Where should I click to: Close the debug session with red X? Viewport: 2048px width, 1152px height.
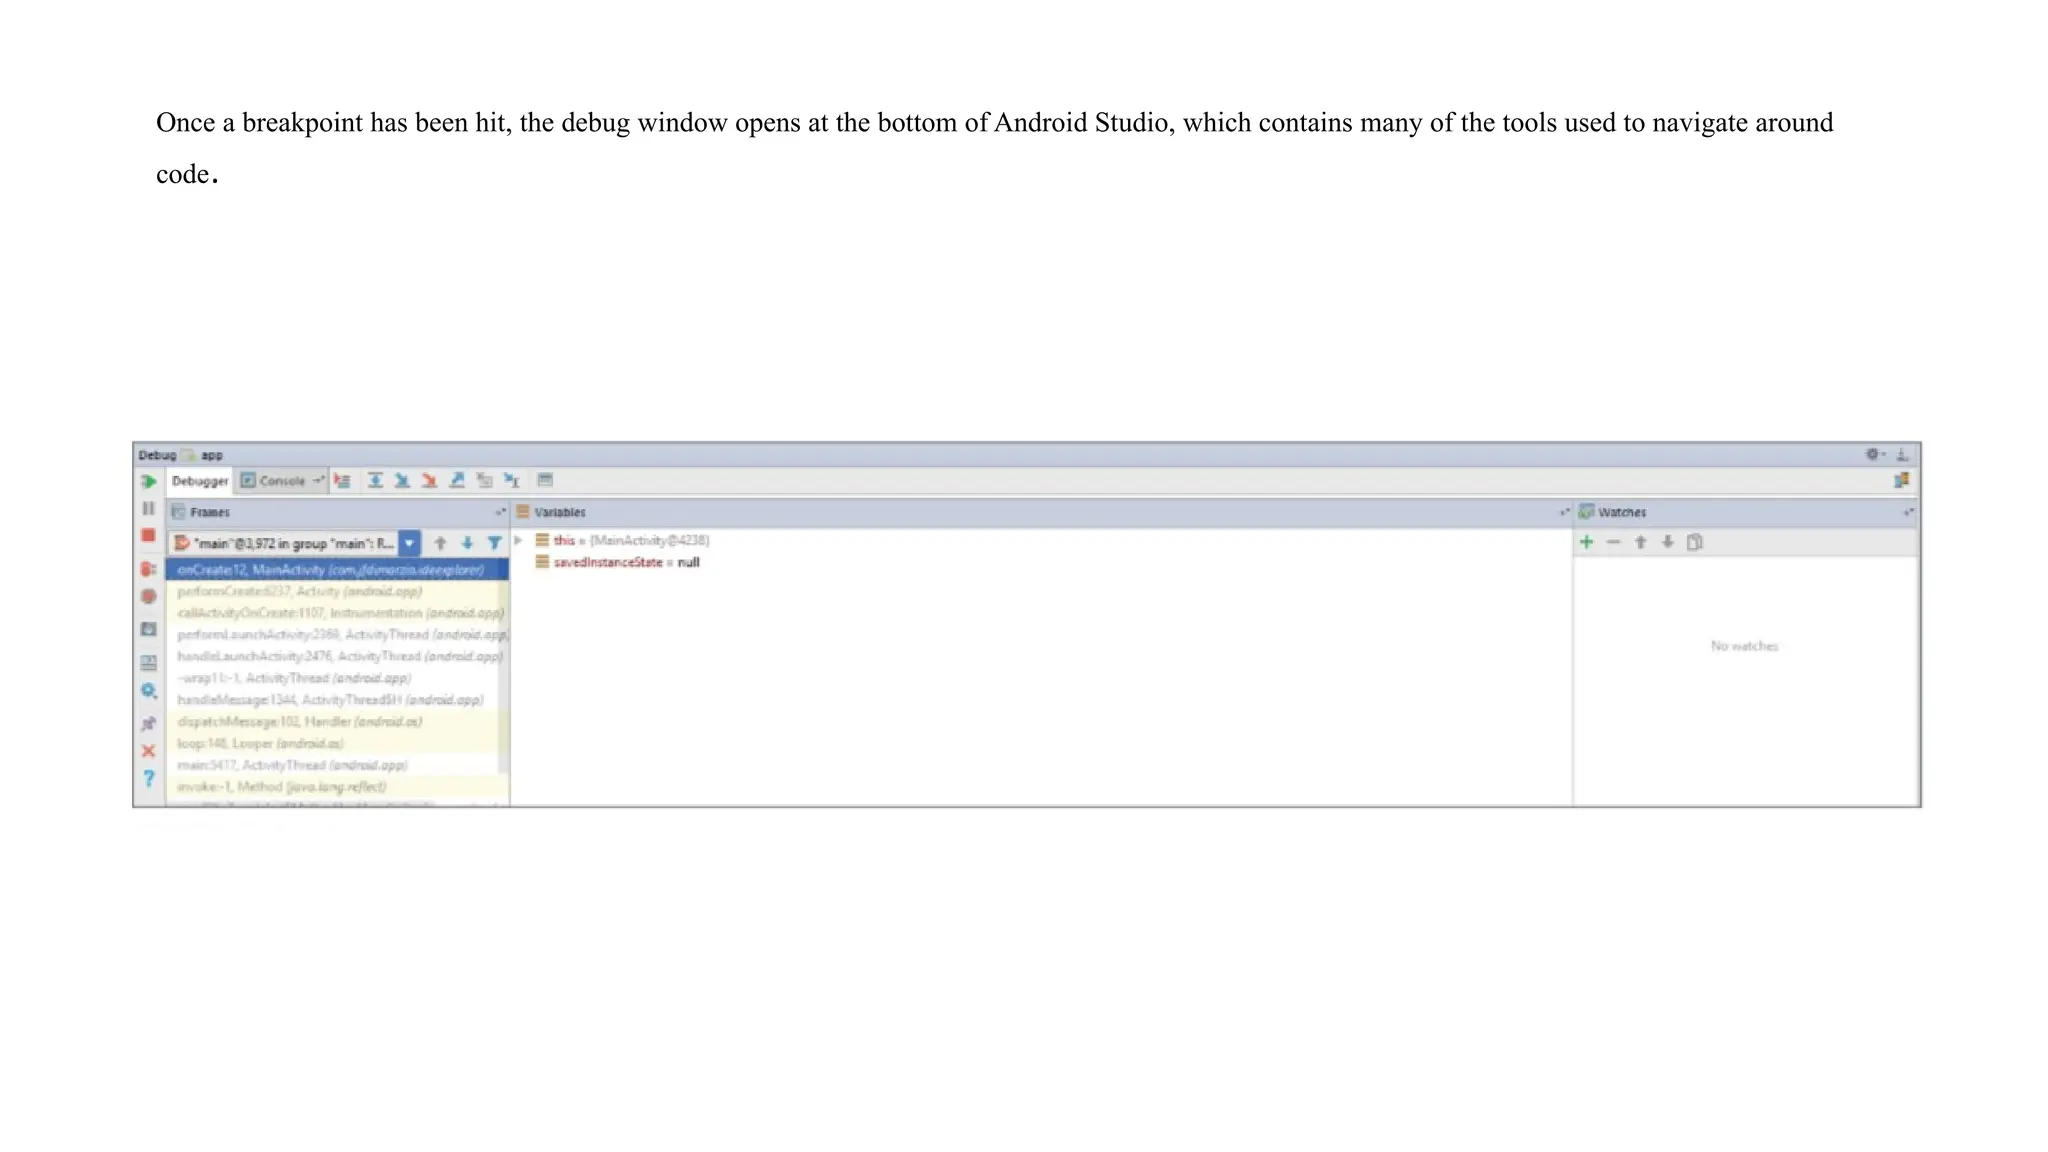tap(149, 751)
